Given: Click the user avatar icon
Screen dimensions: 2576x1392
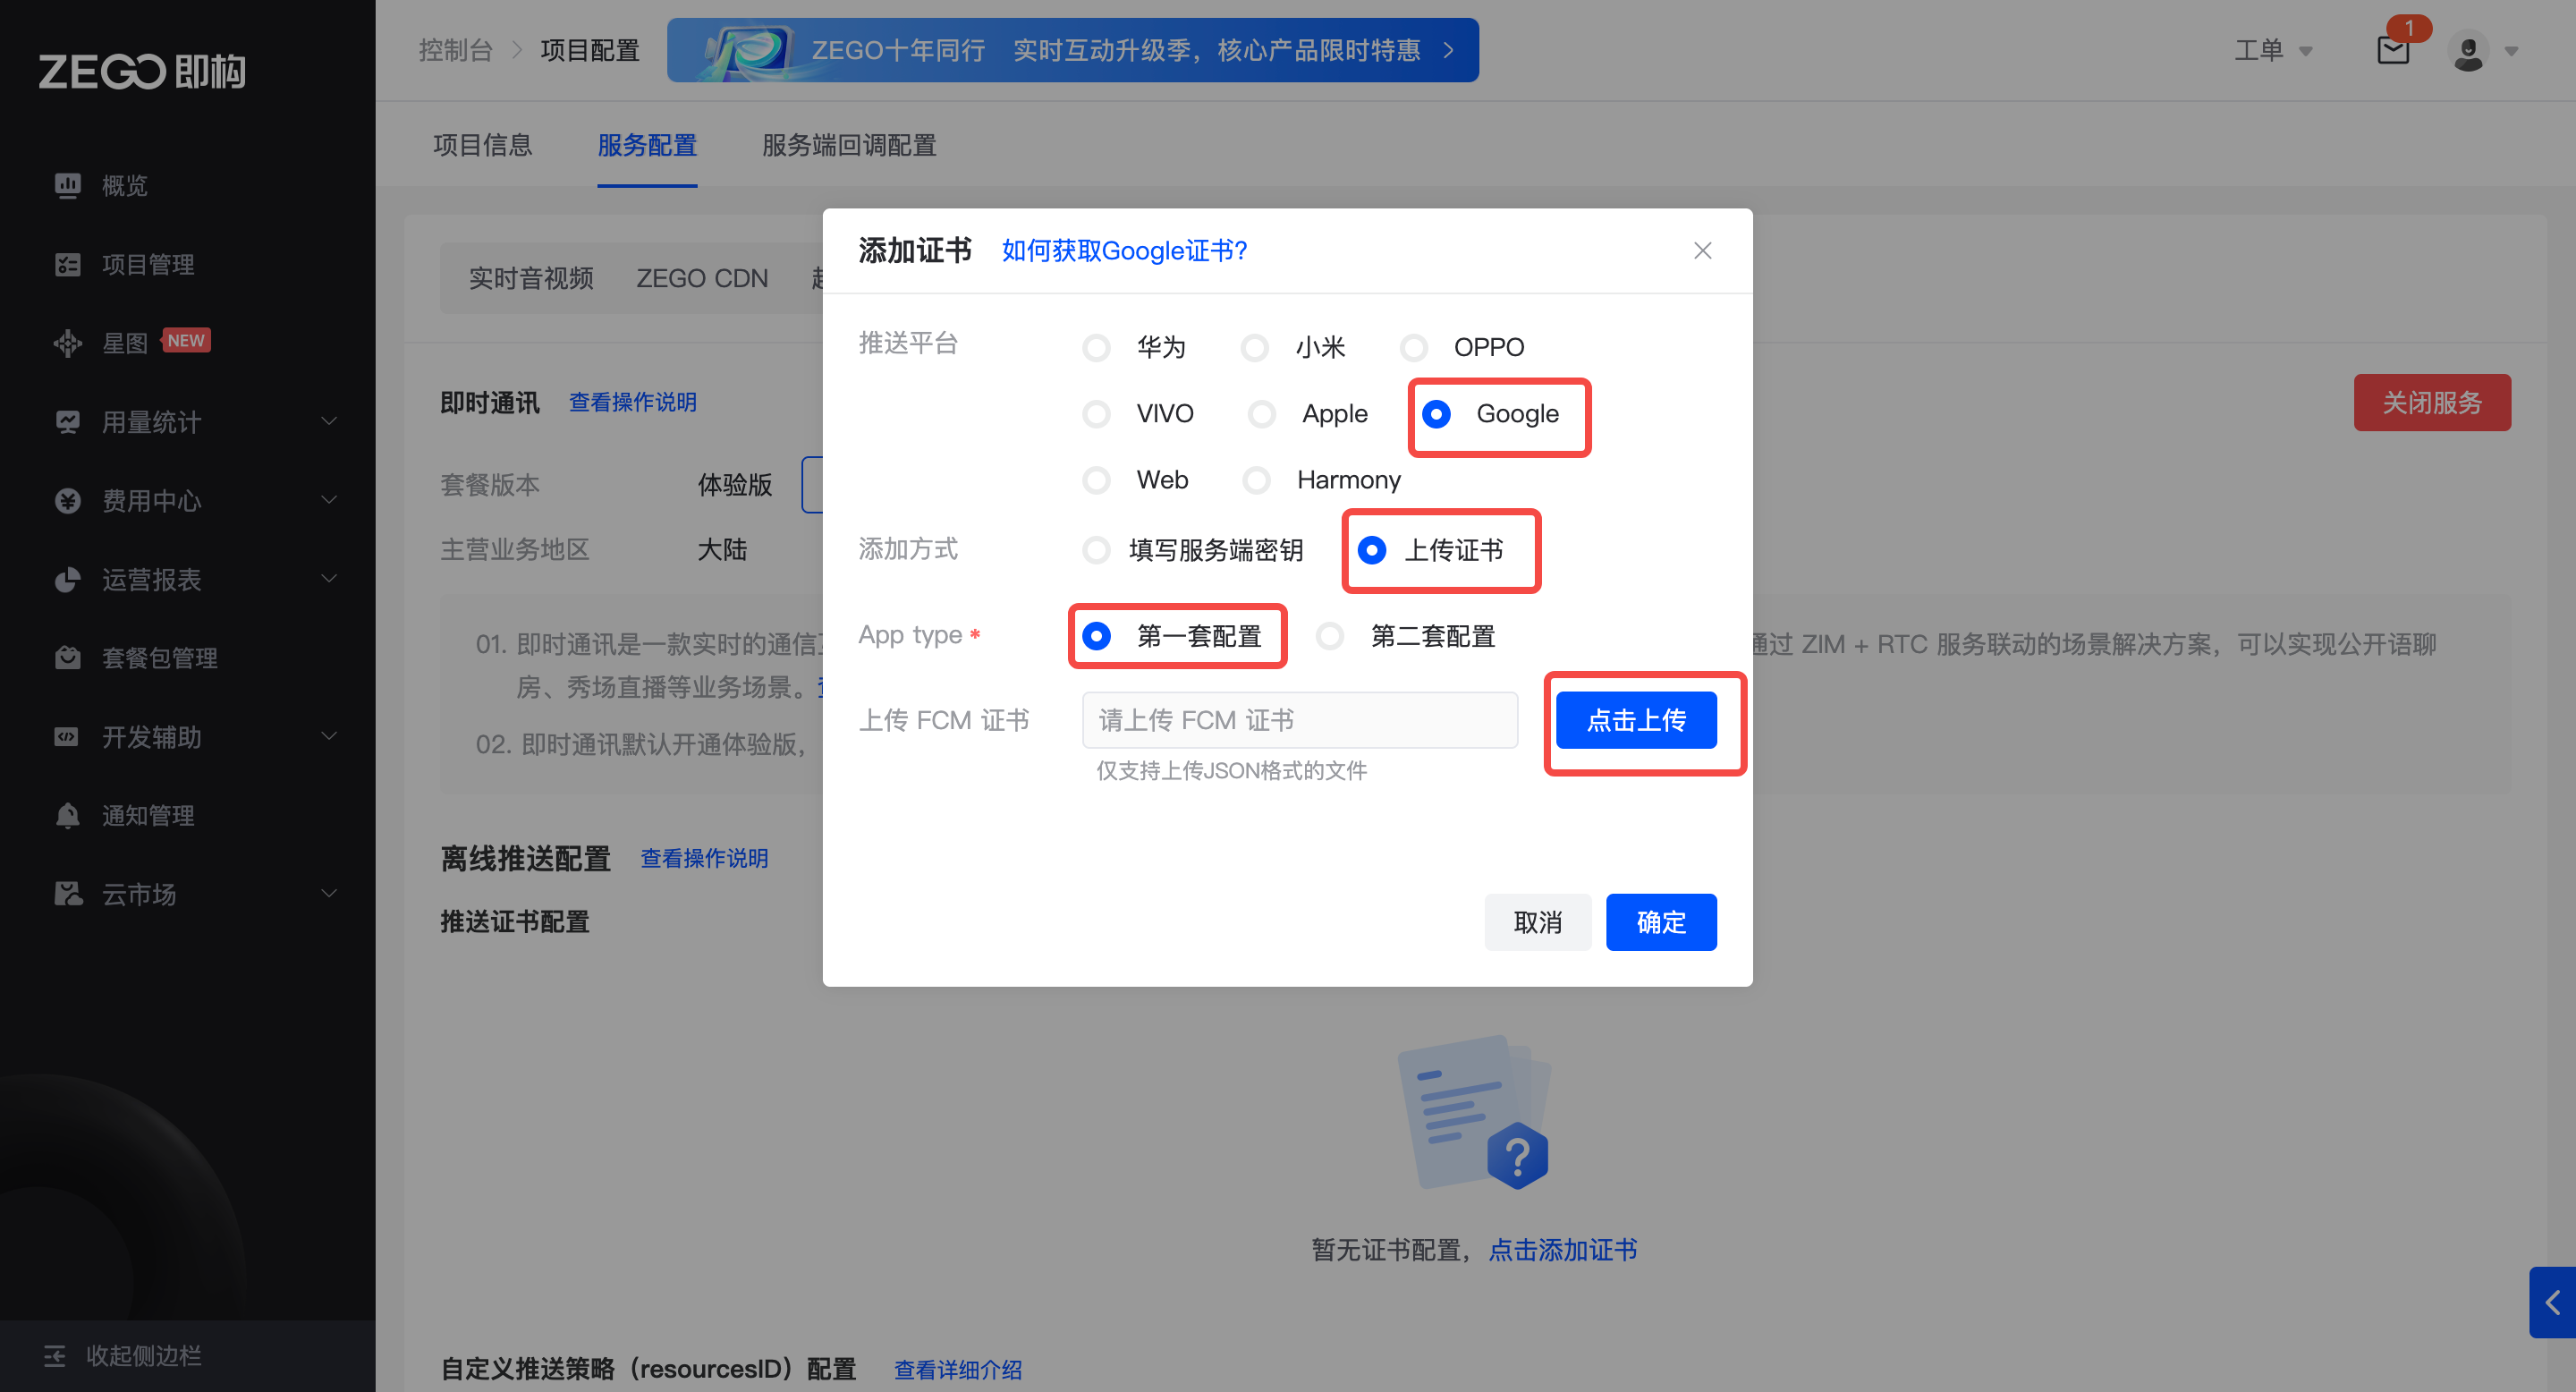Looking at the screenshot, I should [x=2468, y=50].
